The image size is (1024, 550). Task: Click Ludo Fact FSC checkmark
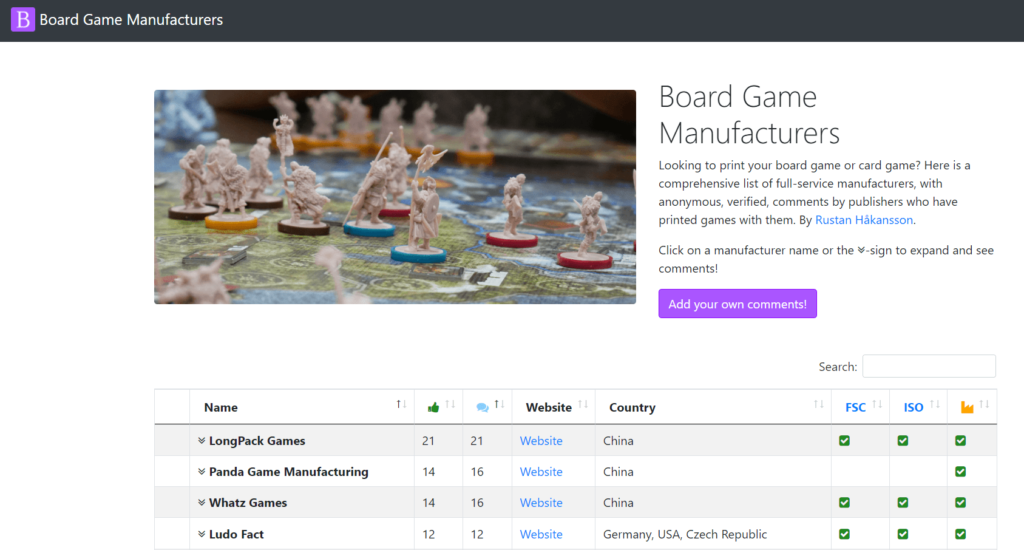click(x=844, y=534)
